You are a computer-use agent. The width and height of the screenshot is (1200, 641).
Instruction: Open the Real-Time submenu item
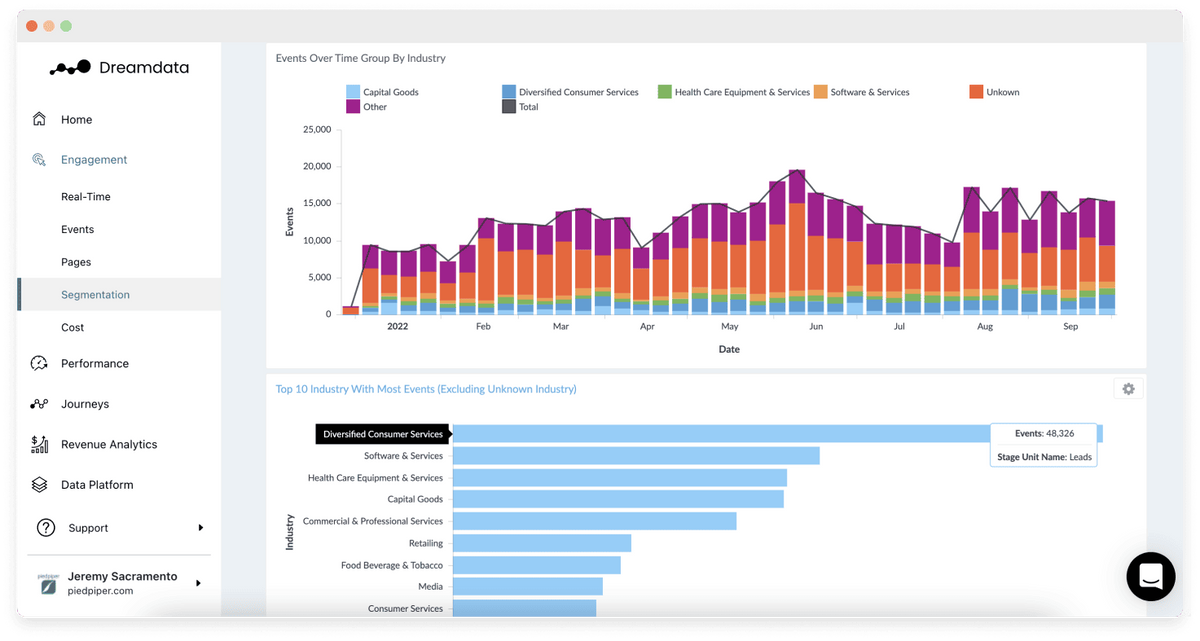86,197
